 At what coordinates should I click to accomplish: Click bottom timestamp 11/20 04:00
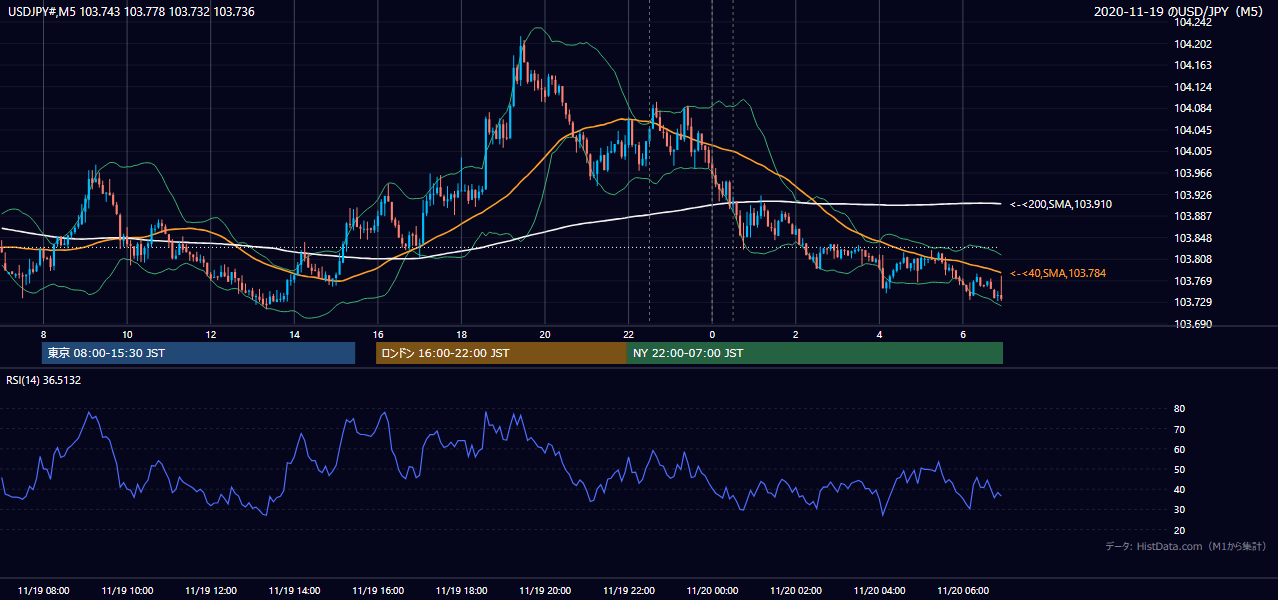pos(880,591)
